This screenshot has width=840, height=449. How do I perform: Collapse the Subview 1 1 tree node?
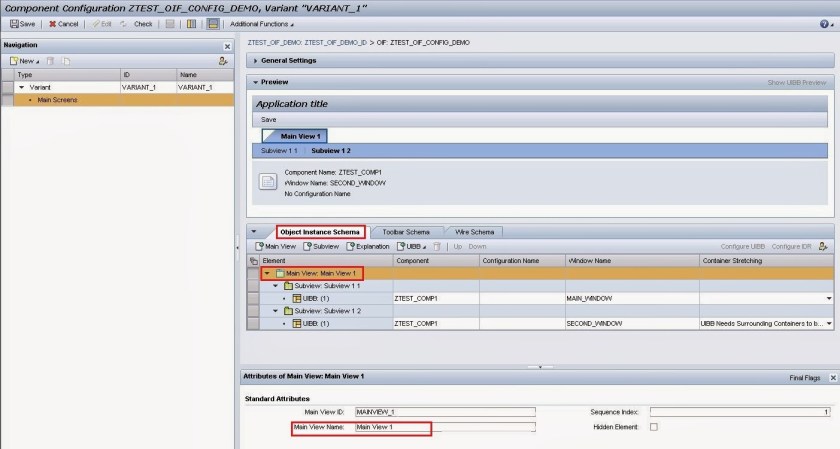click(x=276, y=285)
